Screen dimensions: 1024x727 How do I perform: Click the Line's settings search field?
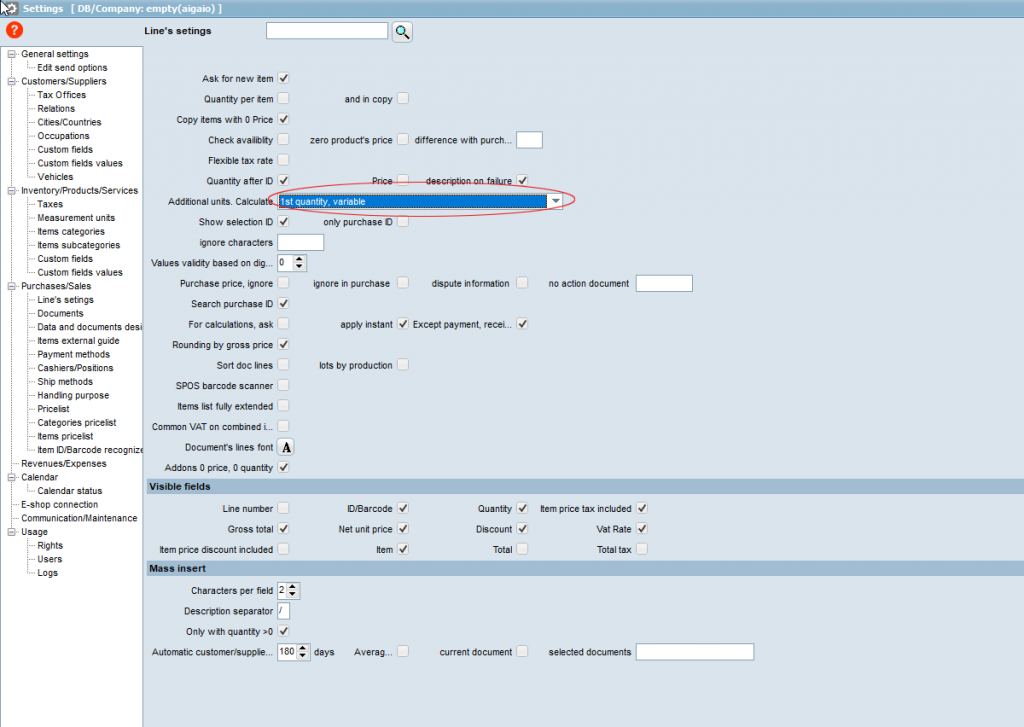point(326,31)
